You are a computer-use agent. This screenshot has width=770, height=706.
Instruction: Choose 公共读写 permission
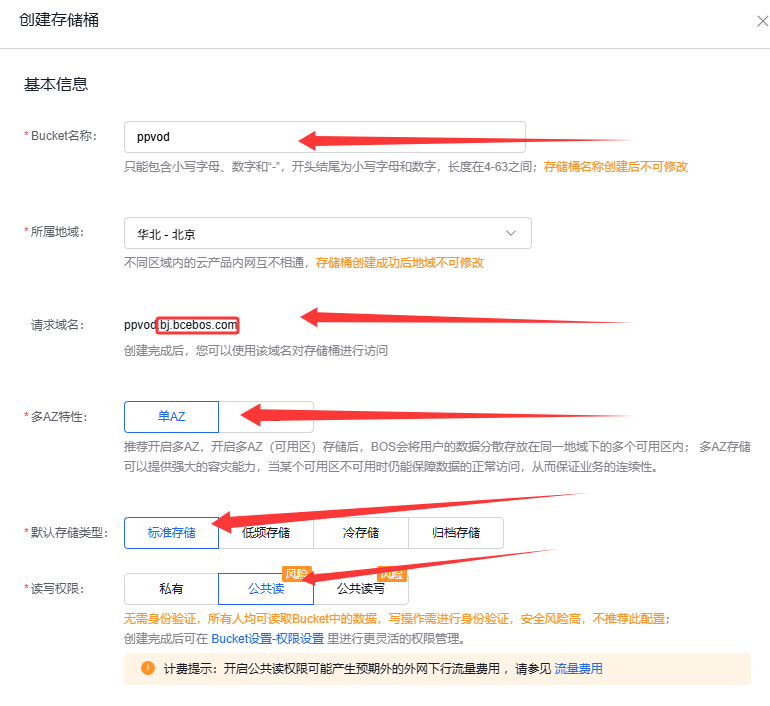[361, 589]
